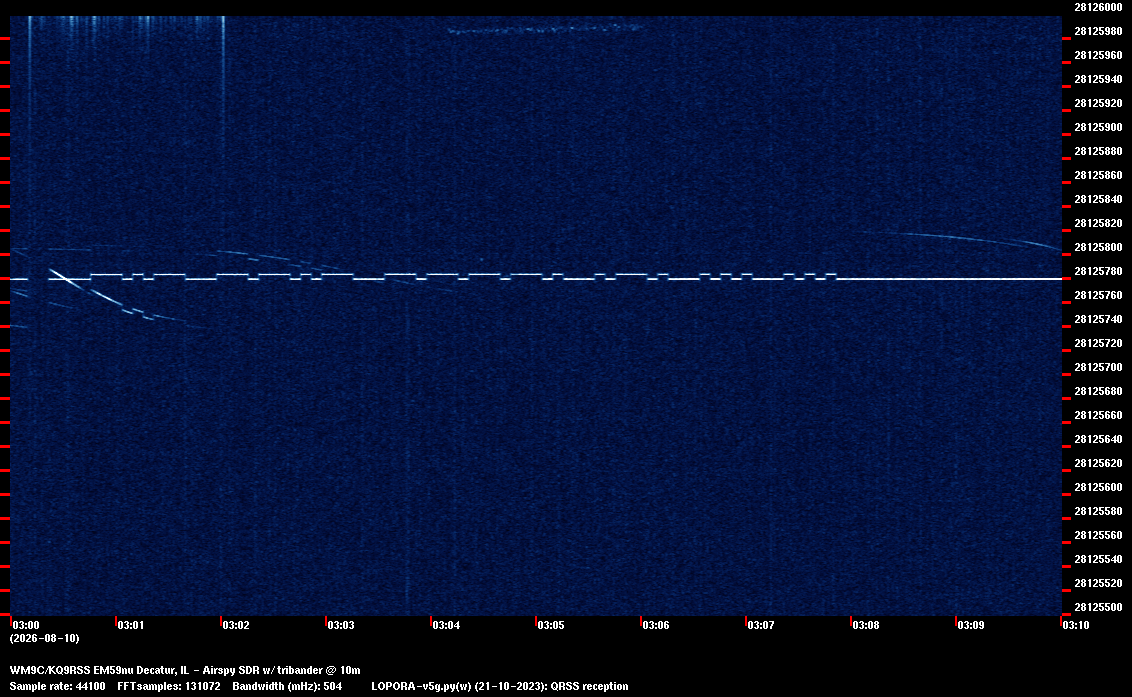Select the 28125500 frequency label
The height and width of the screenshot is (697, 1132).
[x=1098, y=607]
